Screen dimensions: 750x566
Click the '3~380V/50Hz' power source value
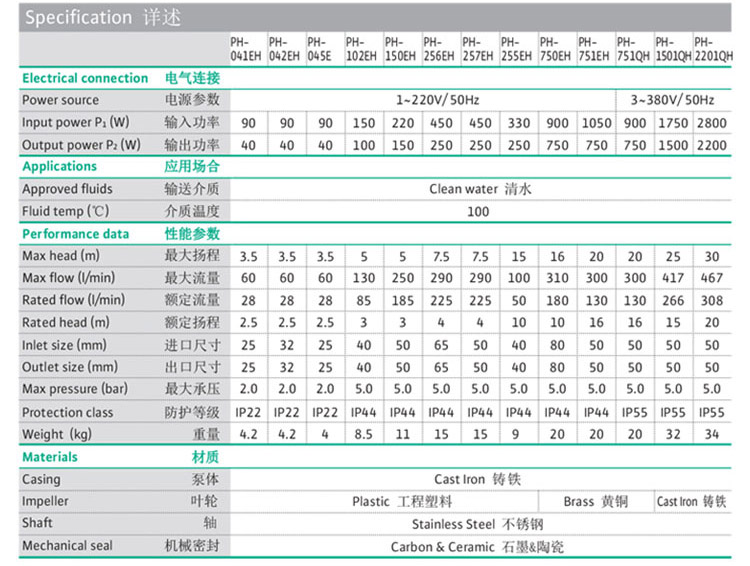pos(672,100)
